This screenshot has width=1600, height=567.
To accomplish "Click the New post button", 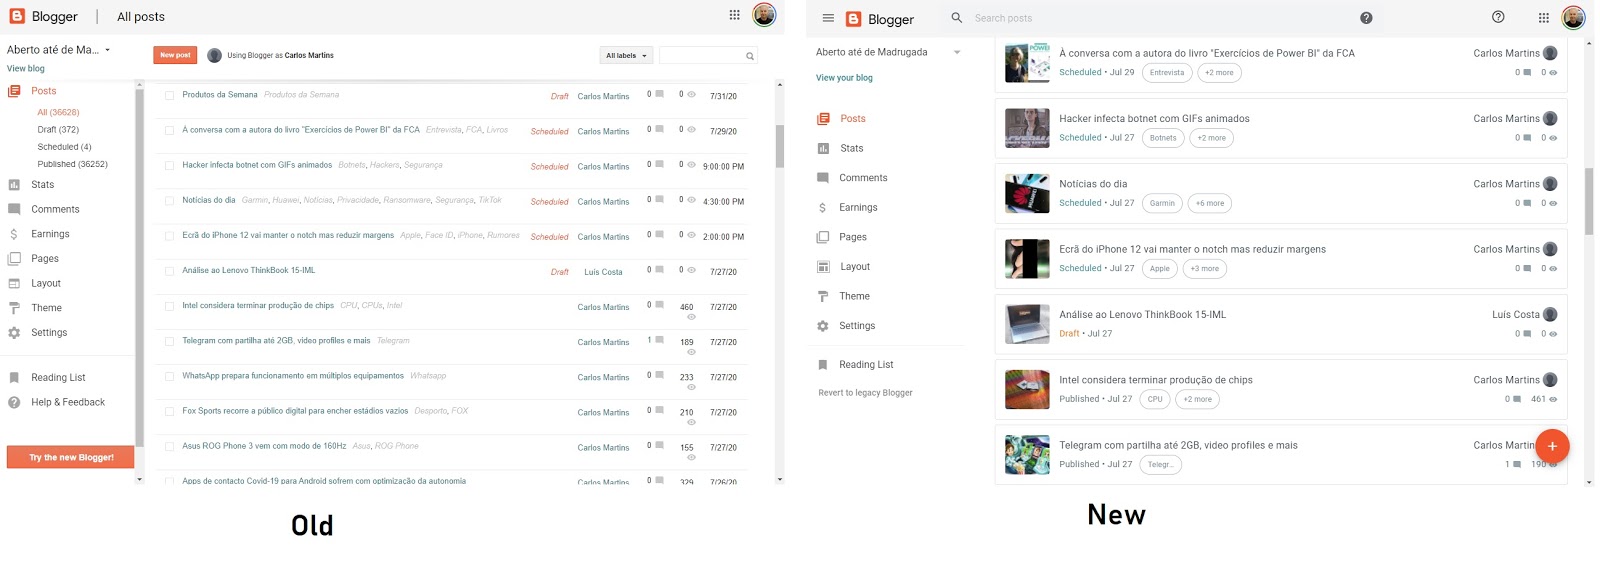I will pyautogui.click(x=175, y=55).
